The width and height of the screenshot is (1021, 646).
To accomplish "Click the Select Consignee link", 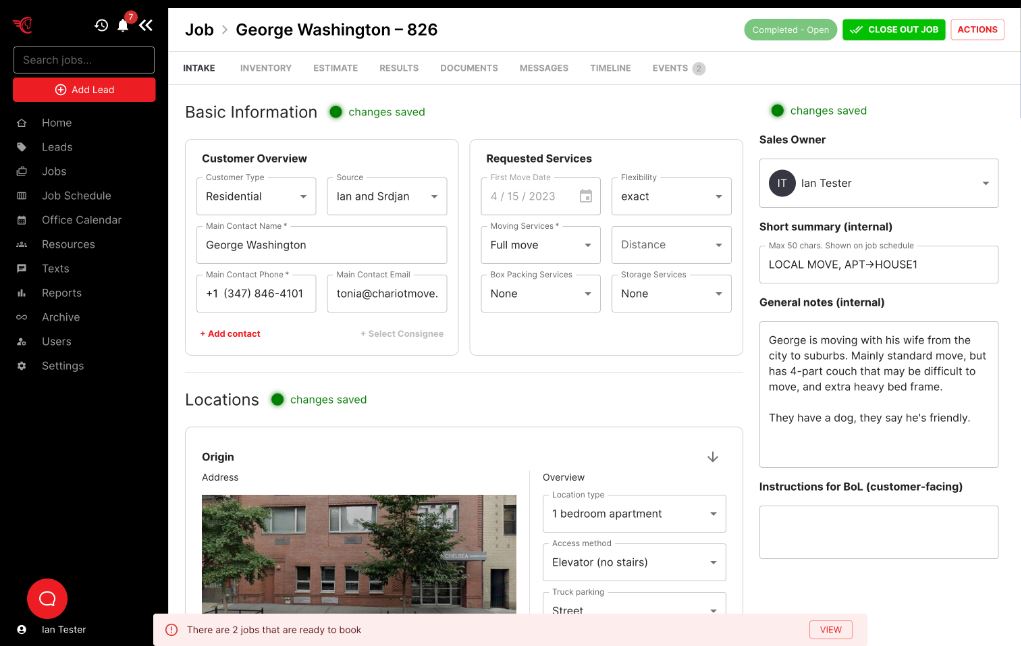I will click(x=402, y=334).
